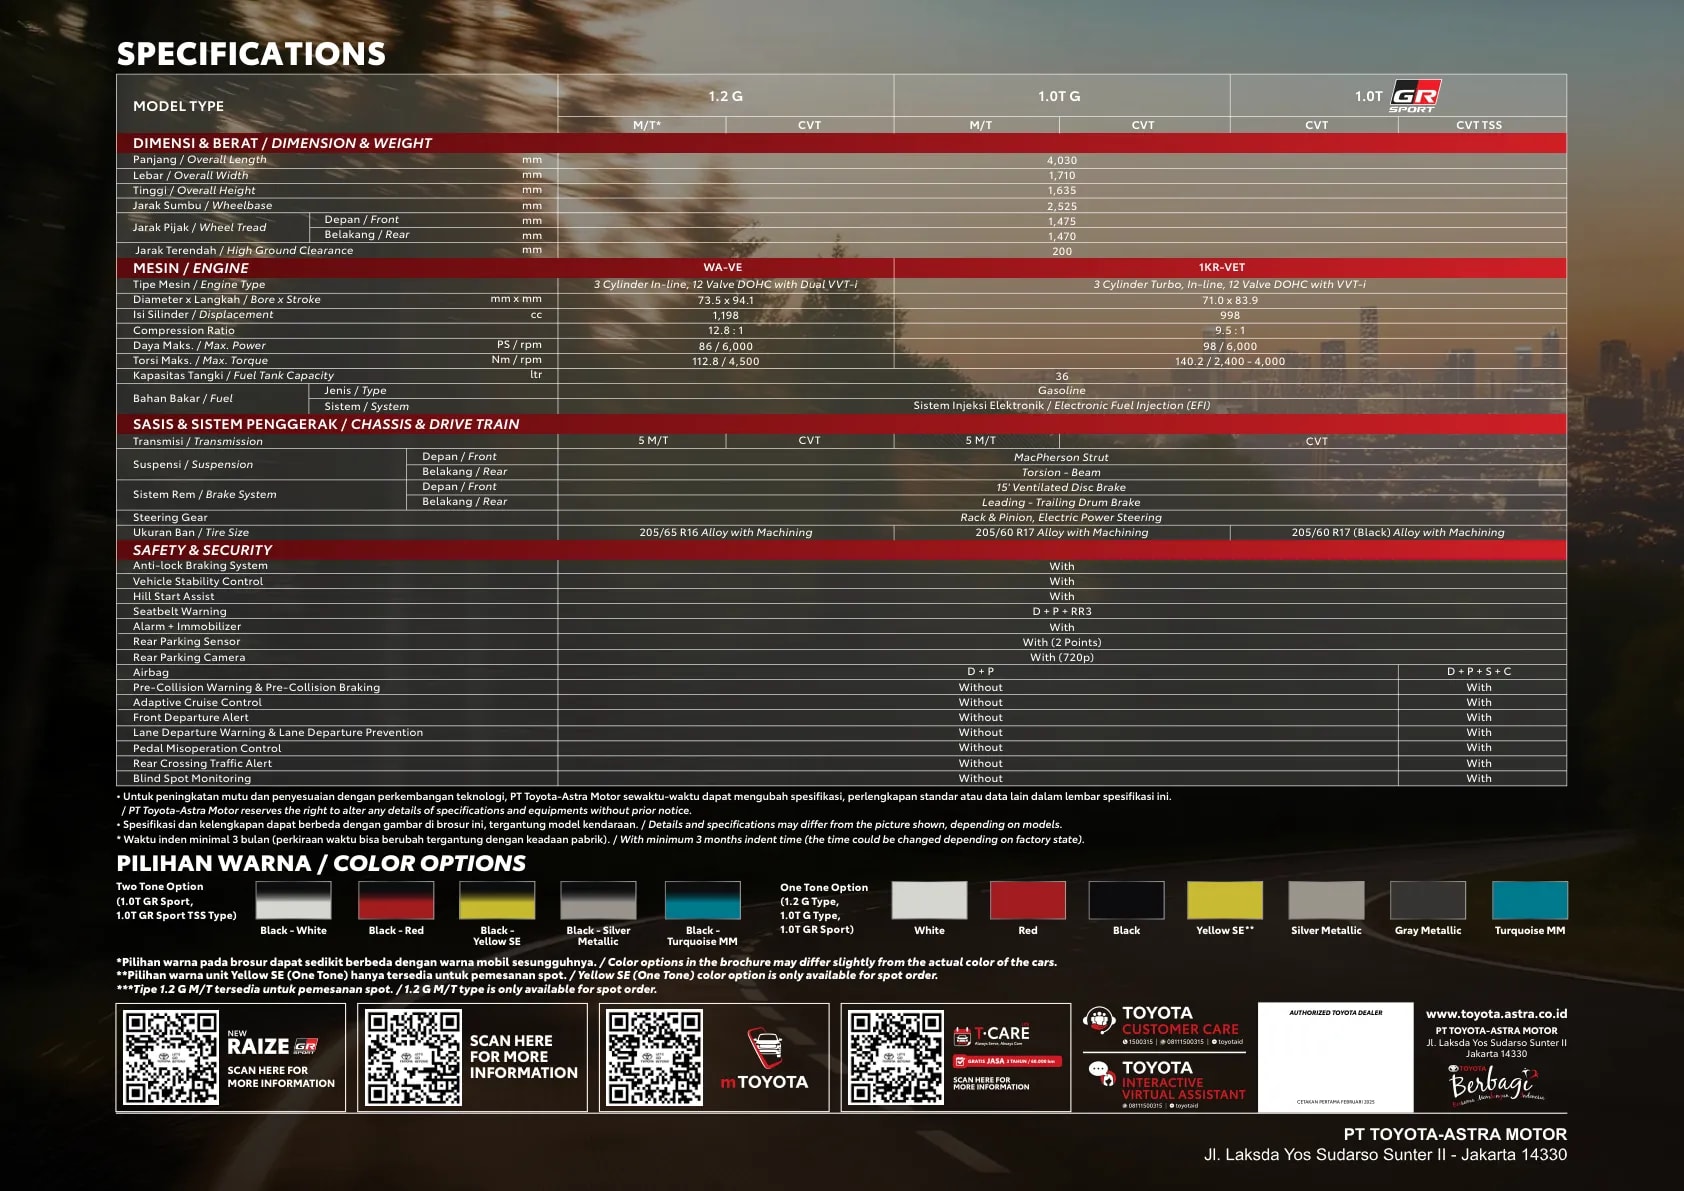The image size is (1684, 1191).
Task: Click the Raize QR code
Action: point(171,1057)
